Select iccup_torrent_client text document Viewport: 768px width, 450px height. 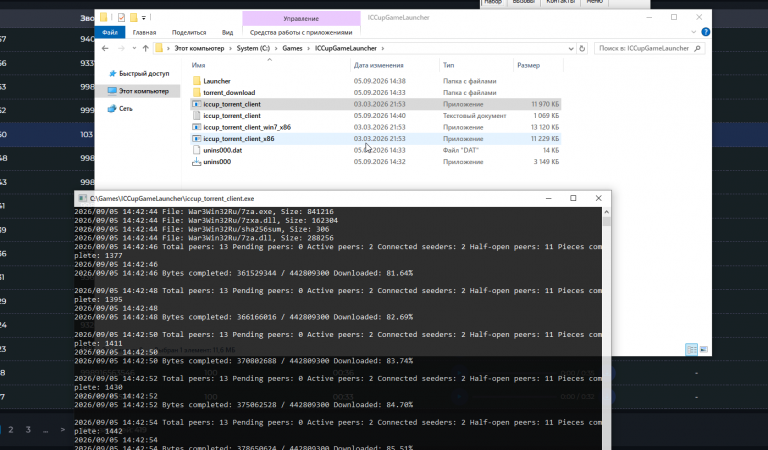point(232,116)
